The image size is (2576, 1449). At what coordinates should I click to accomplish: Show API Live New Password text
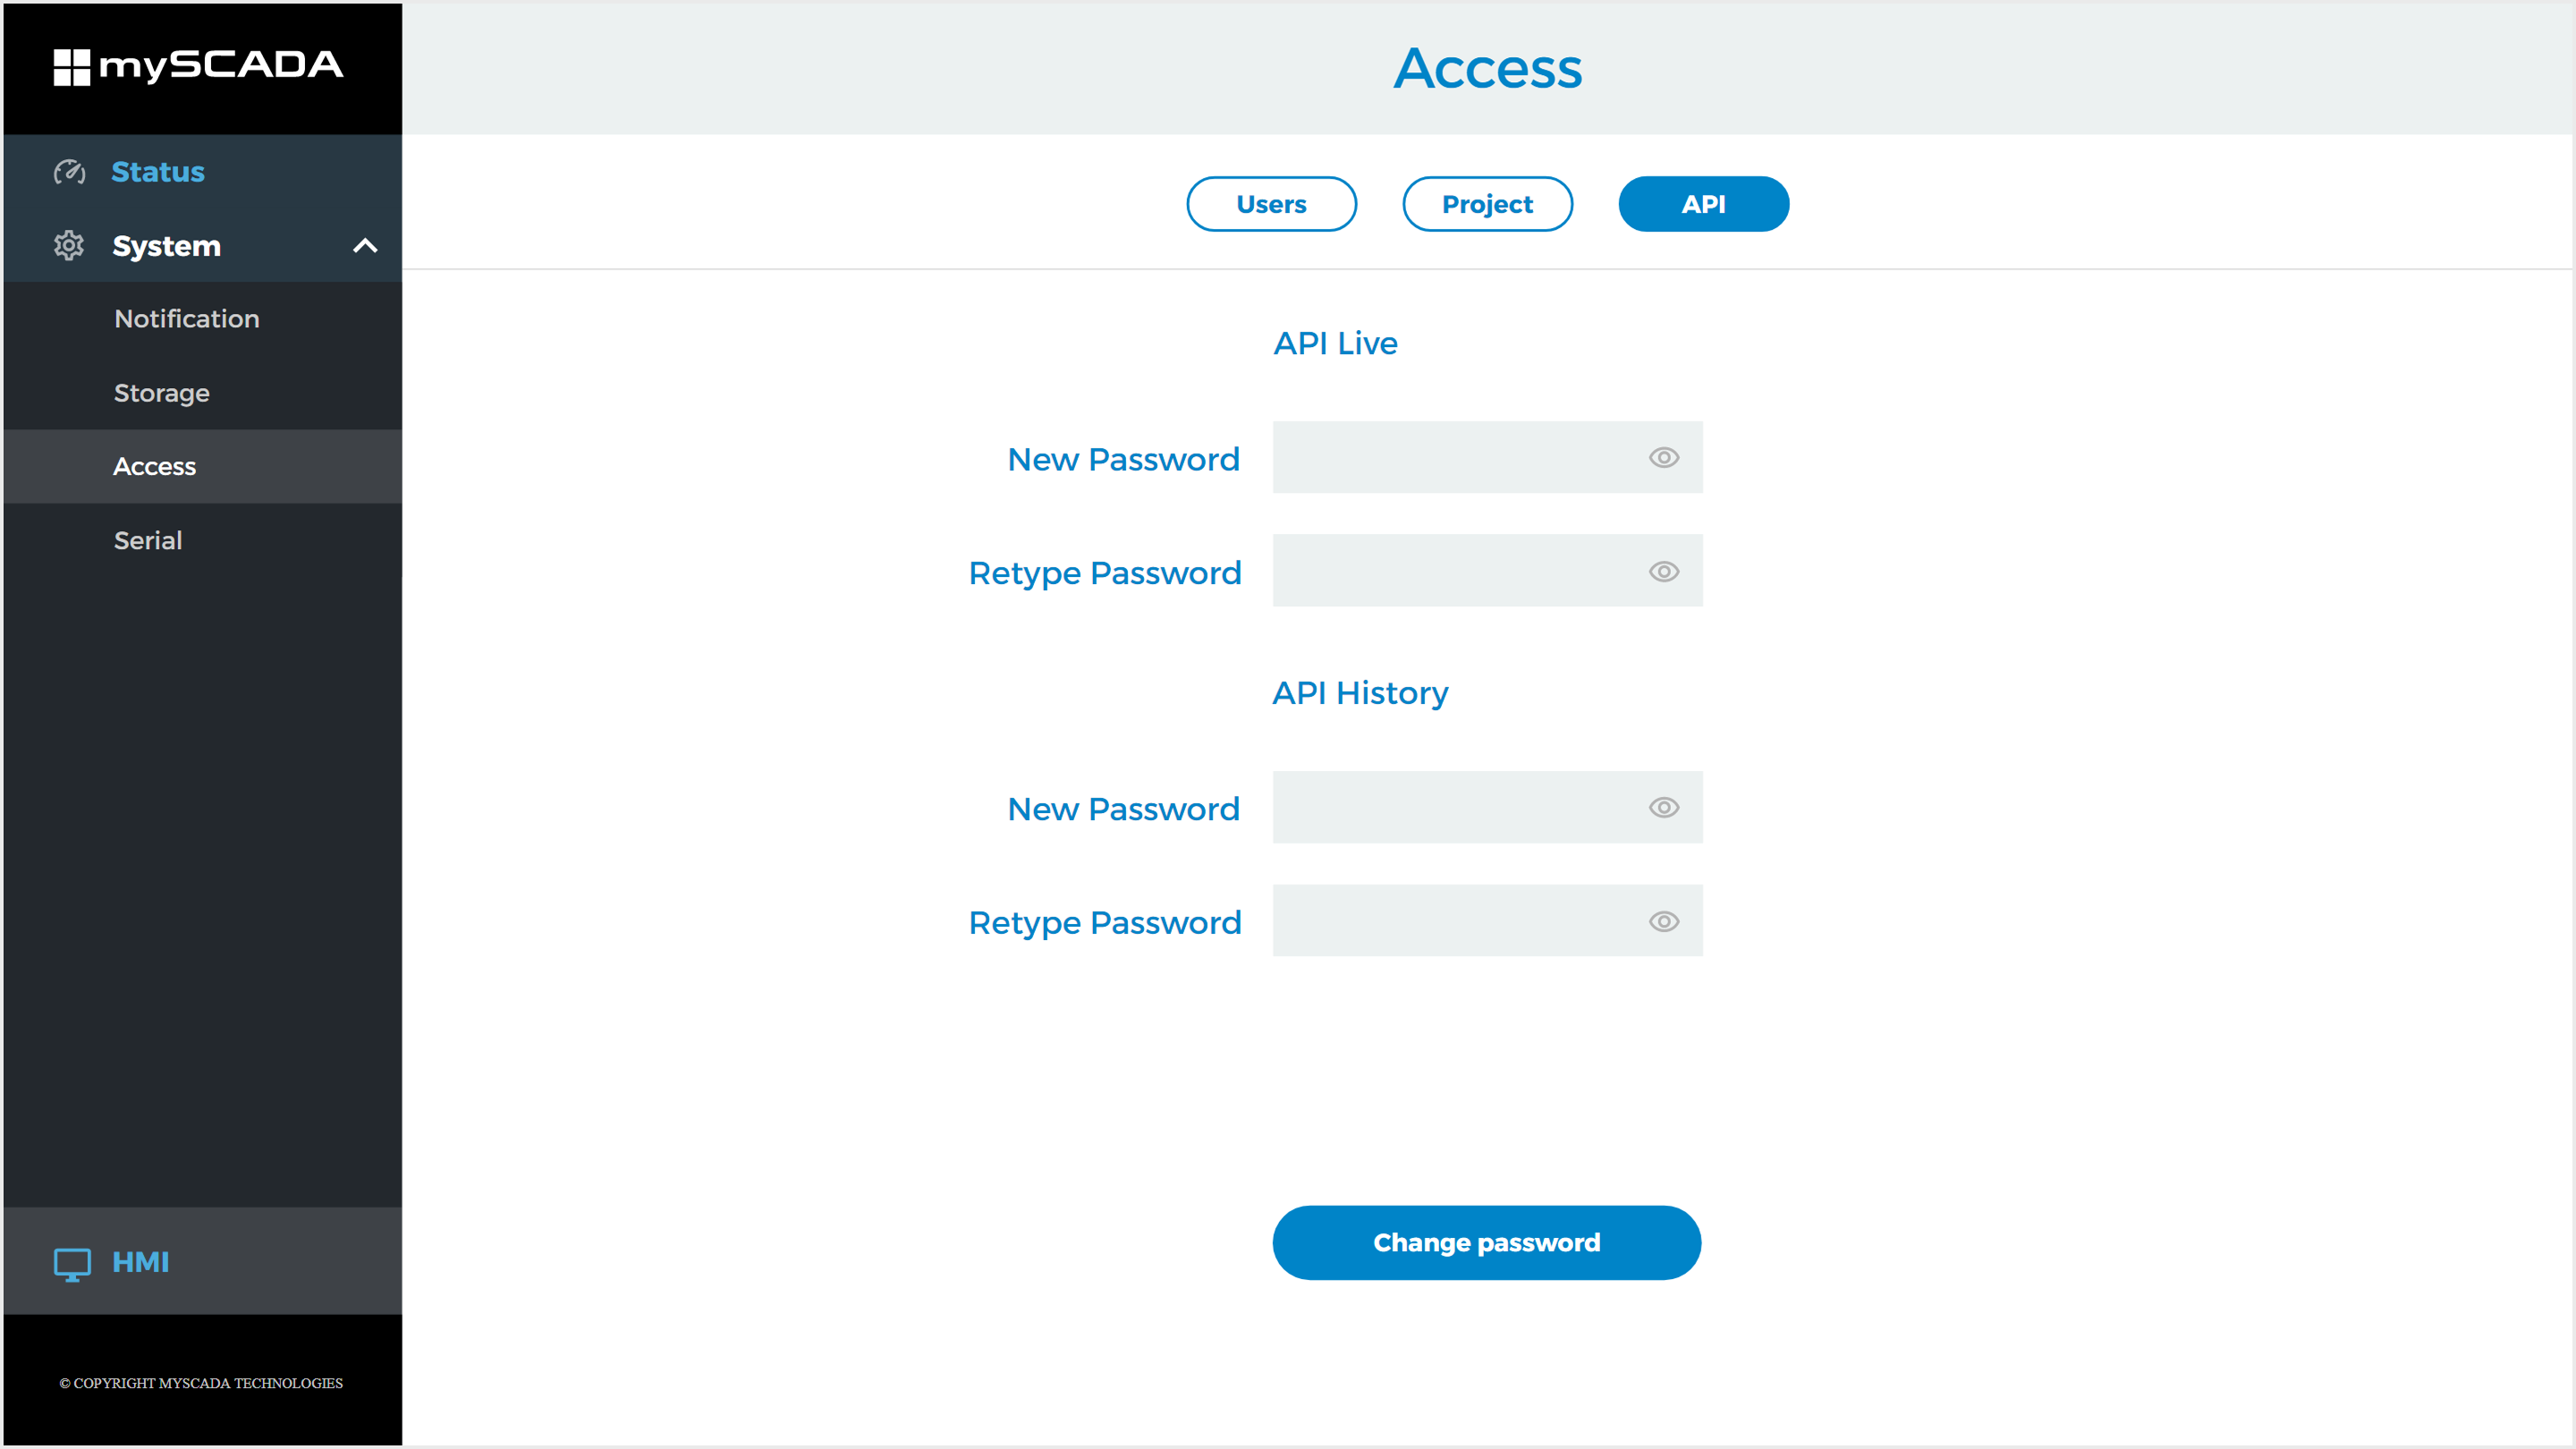click(x=1663, y=458)
